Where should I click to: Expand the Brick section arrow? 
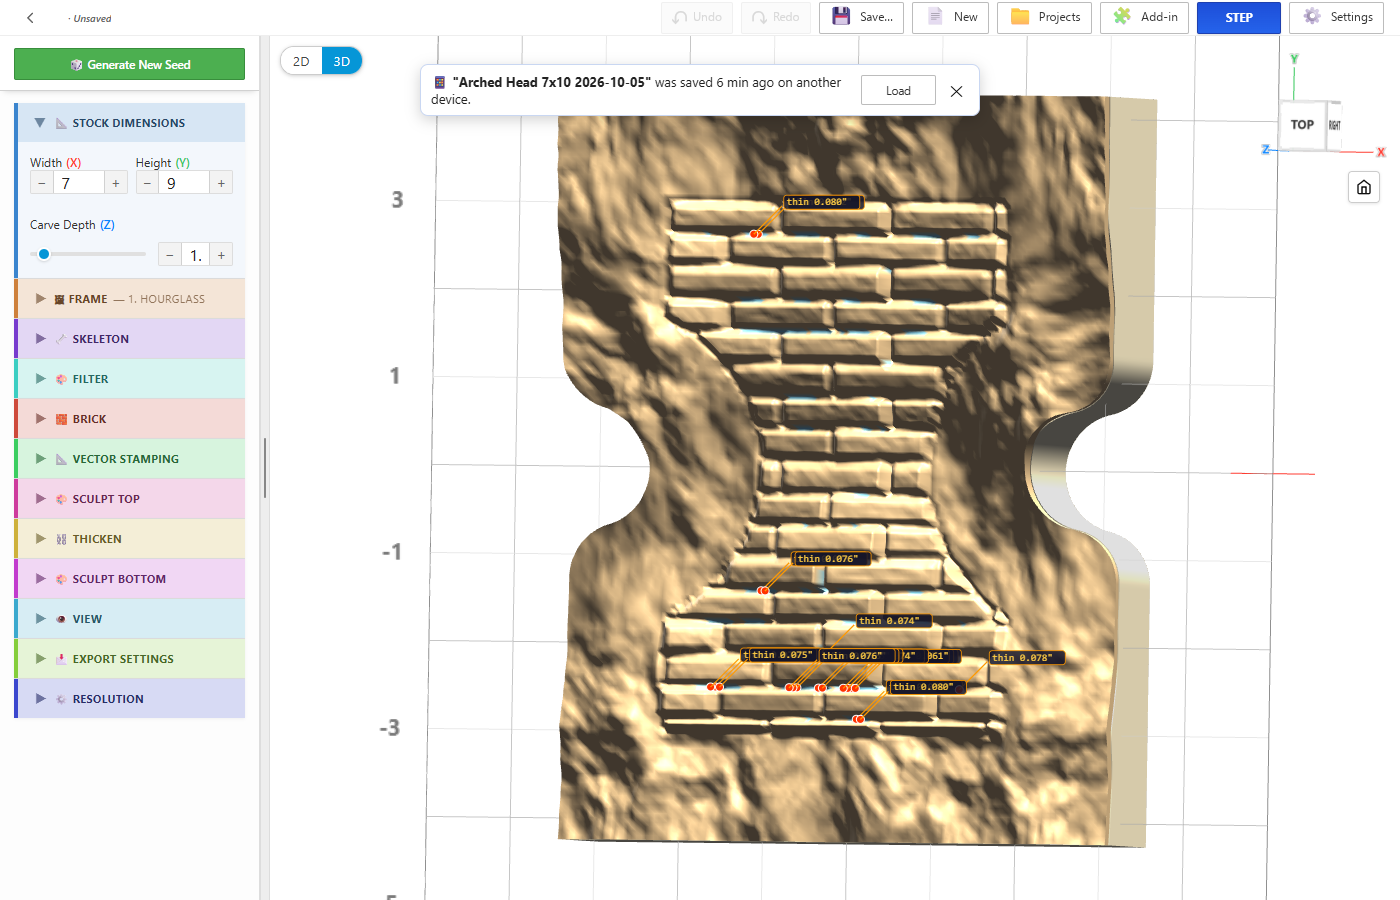click(x=40, y=419)
